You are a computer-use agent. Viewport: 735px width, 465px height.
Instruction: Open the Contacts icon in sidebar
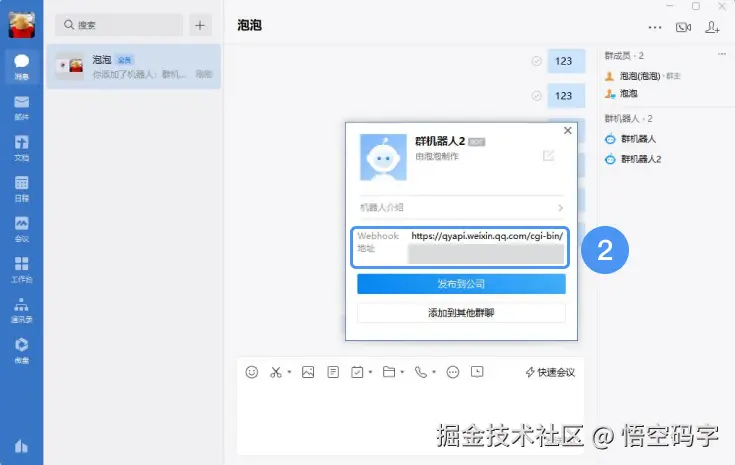pyautogui.click(x=22, y=310)
